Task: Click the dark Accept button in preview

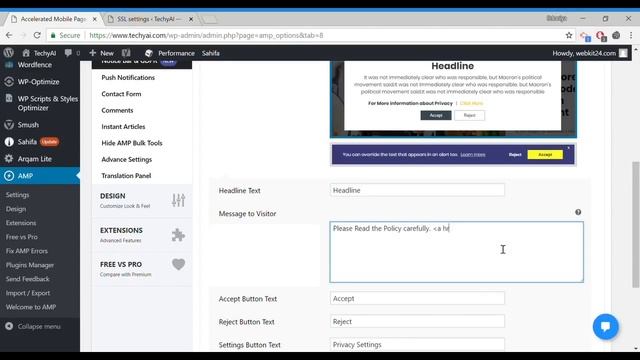Action: point(436,116)
